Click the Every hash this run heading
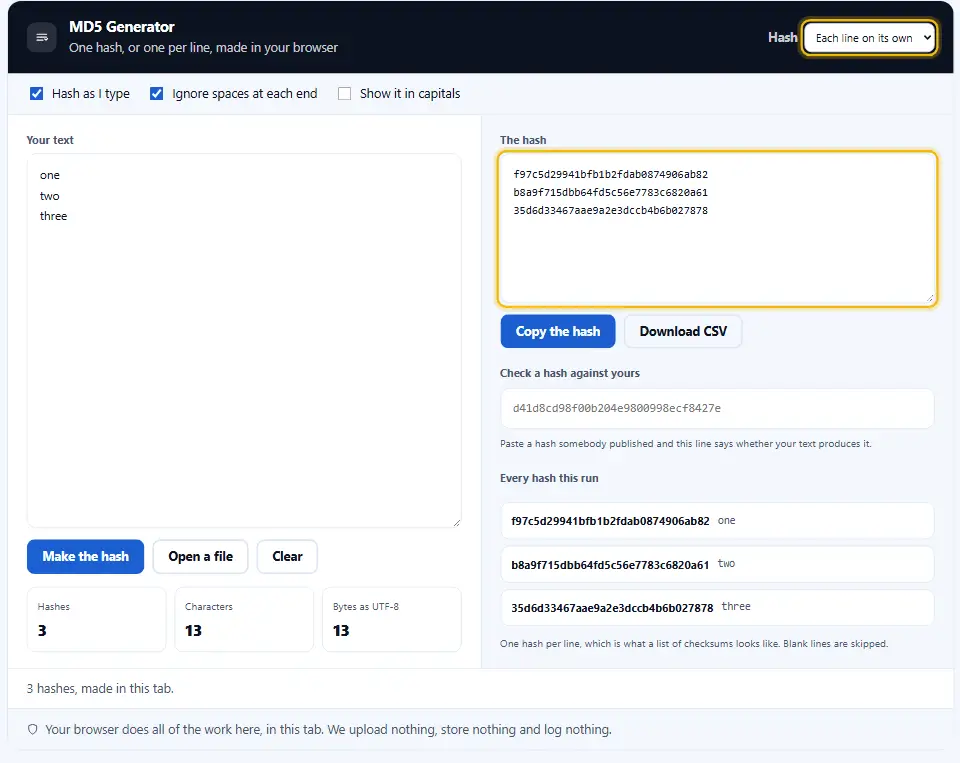Viewport: 960px width, 763px height. tap(549, 478)
